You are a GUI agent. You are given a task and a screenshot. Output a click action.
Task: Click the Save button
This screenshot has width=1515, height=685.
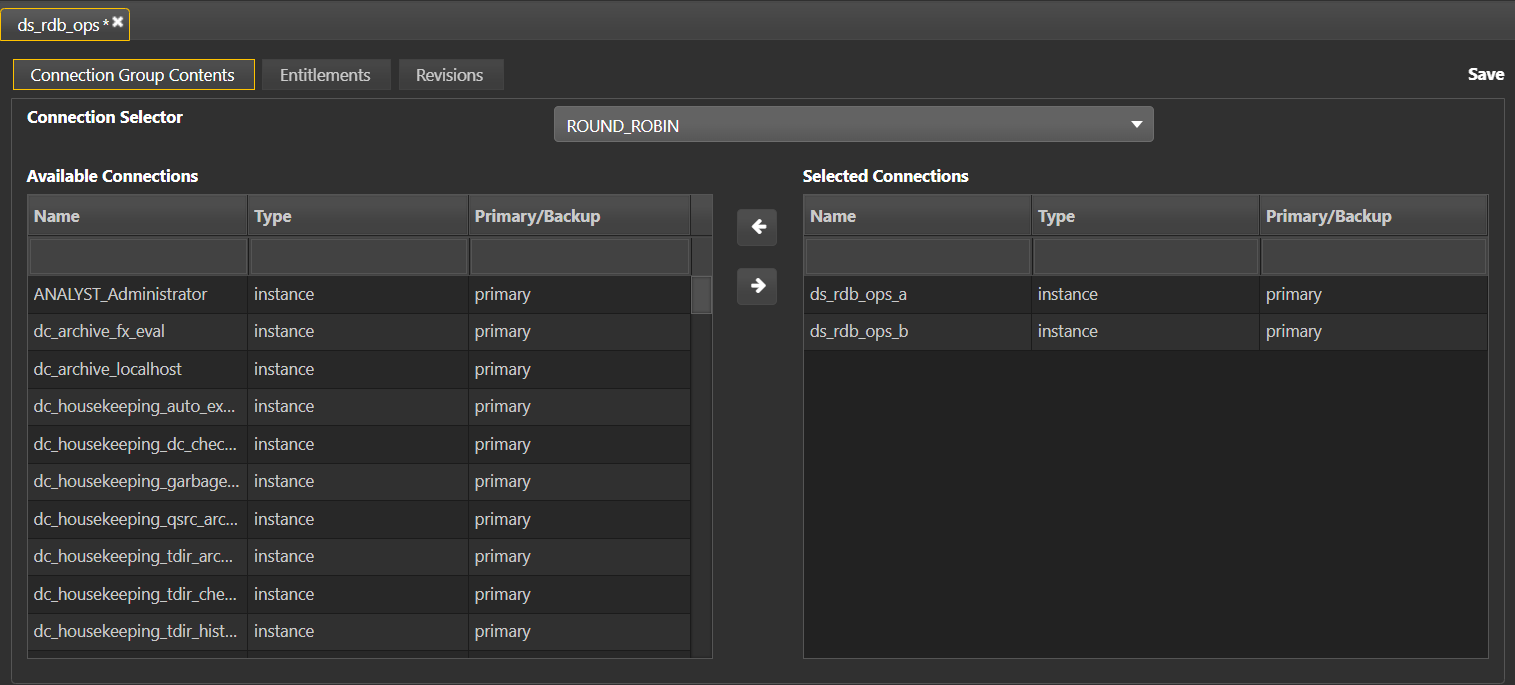point(1485,74)
